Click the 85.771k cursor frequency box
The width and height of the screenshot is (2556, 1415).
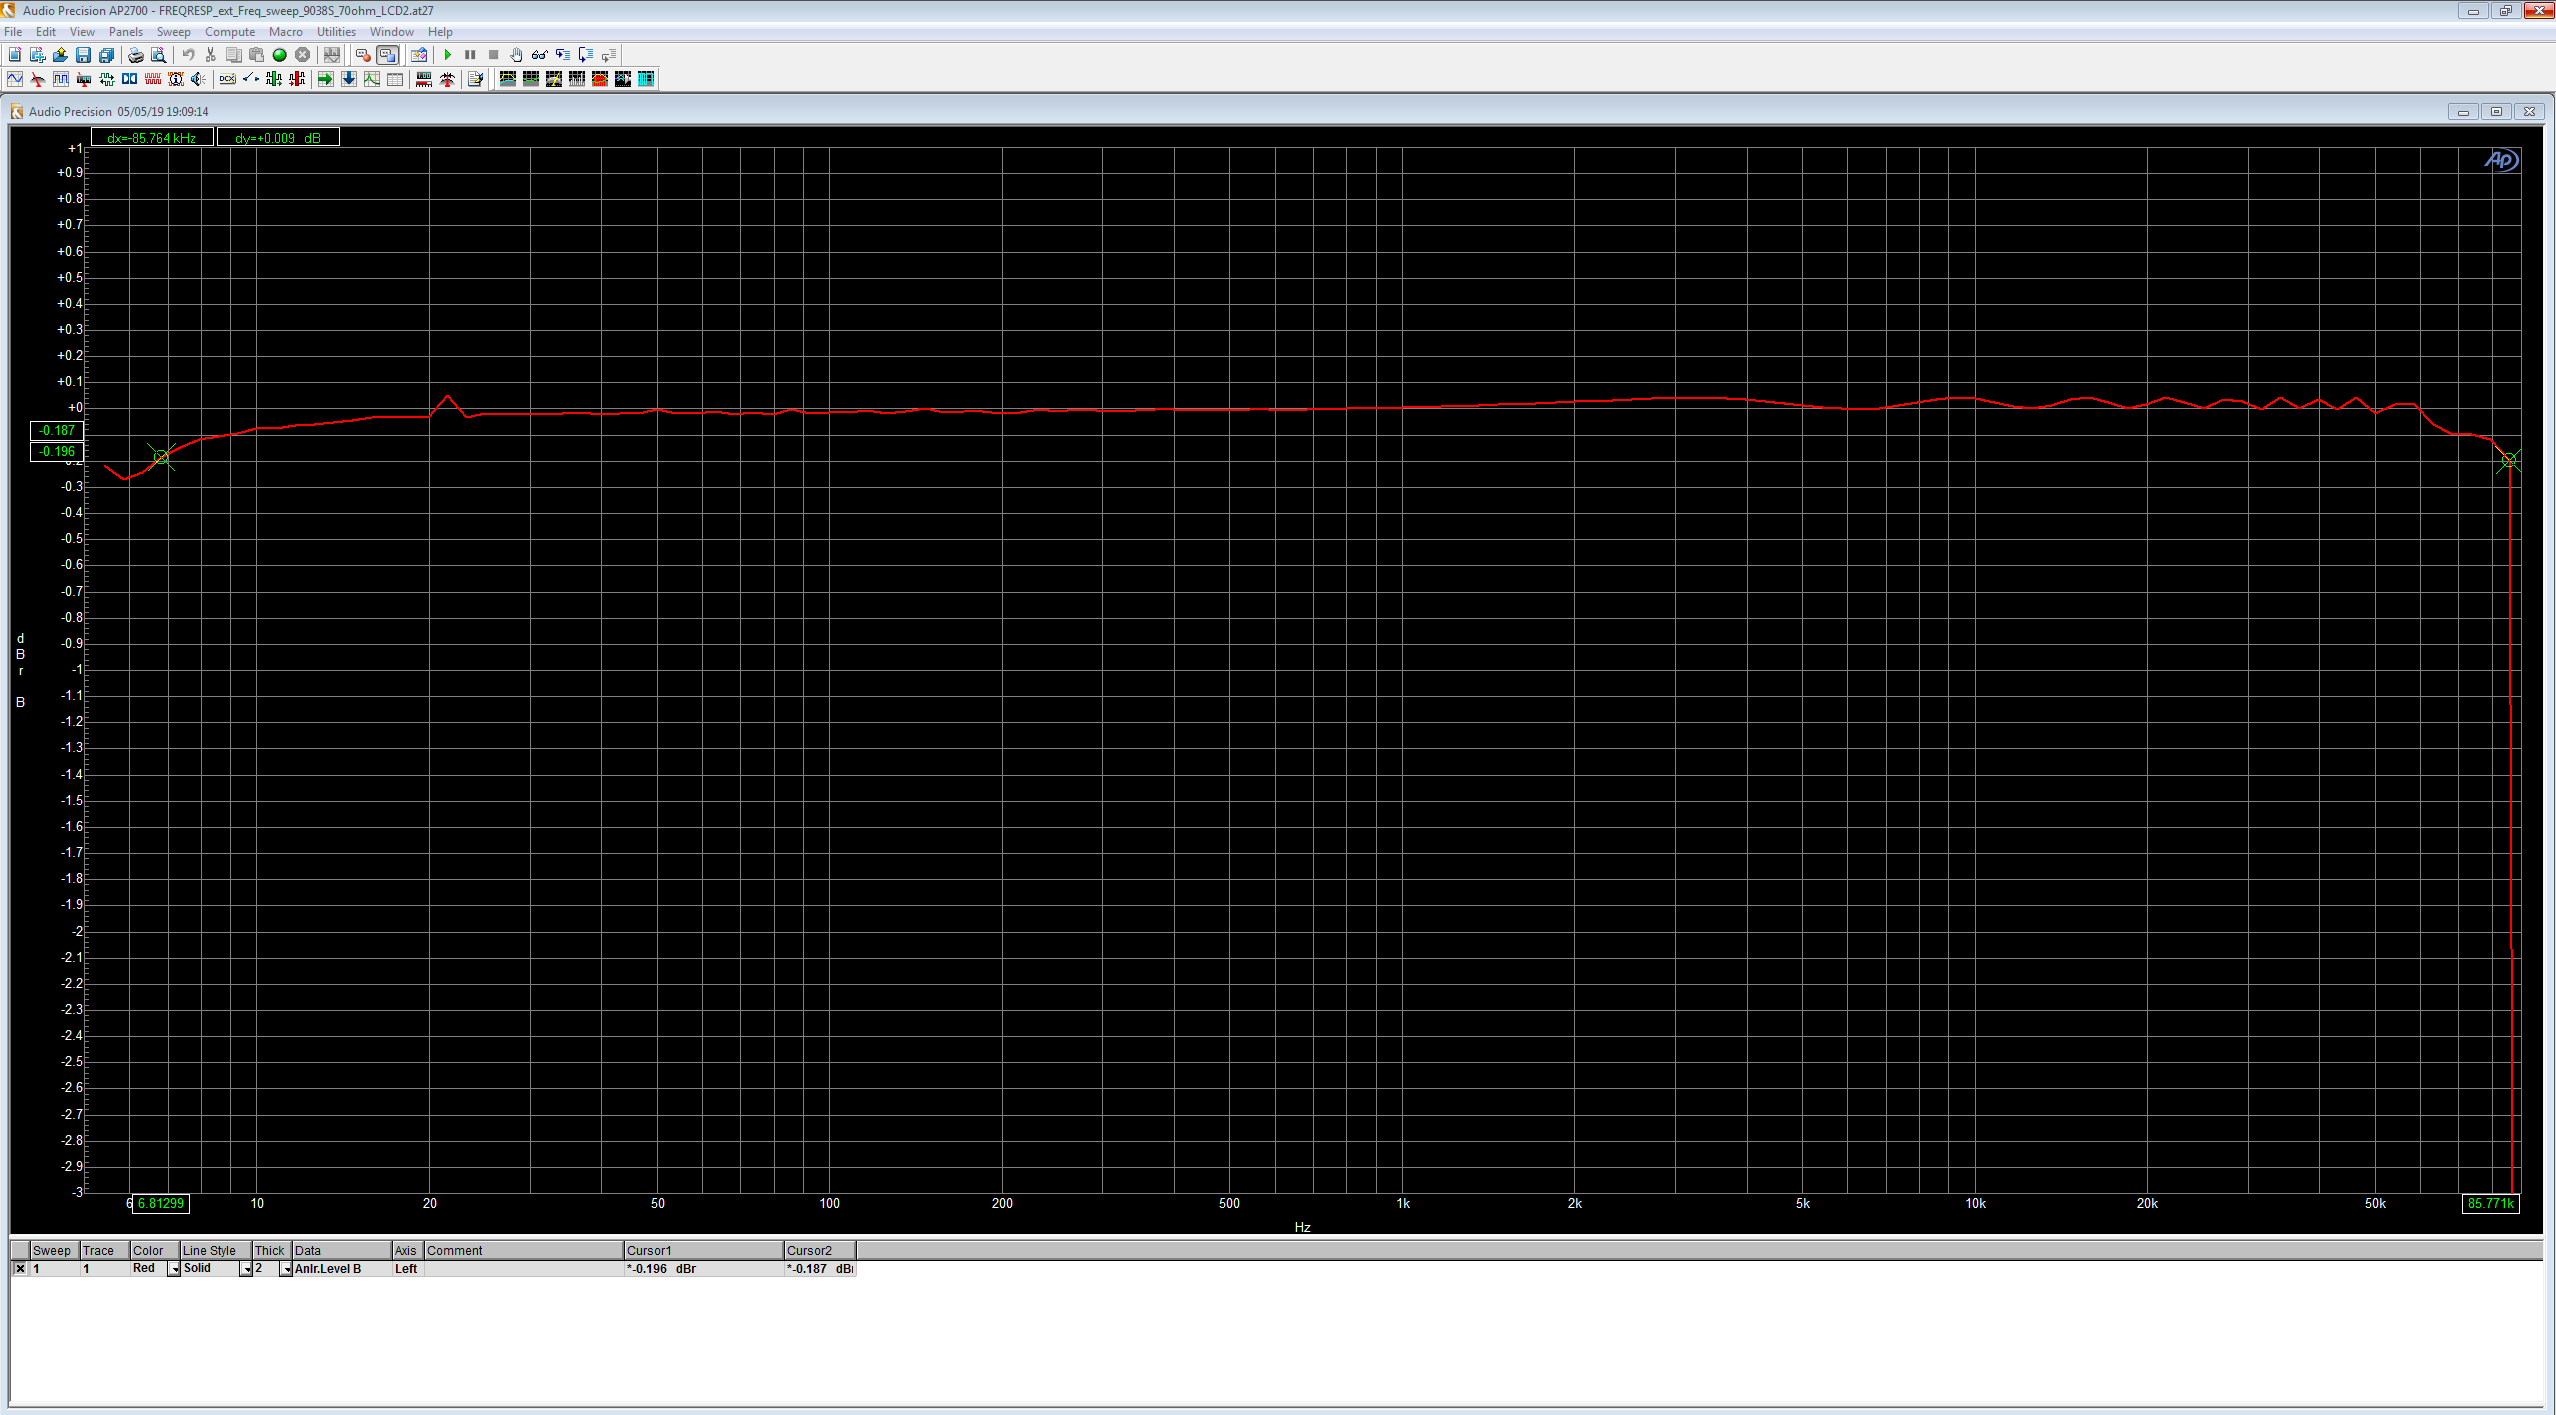2490,1203
